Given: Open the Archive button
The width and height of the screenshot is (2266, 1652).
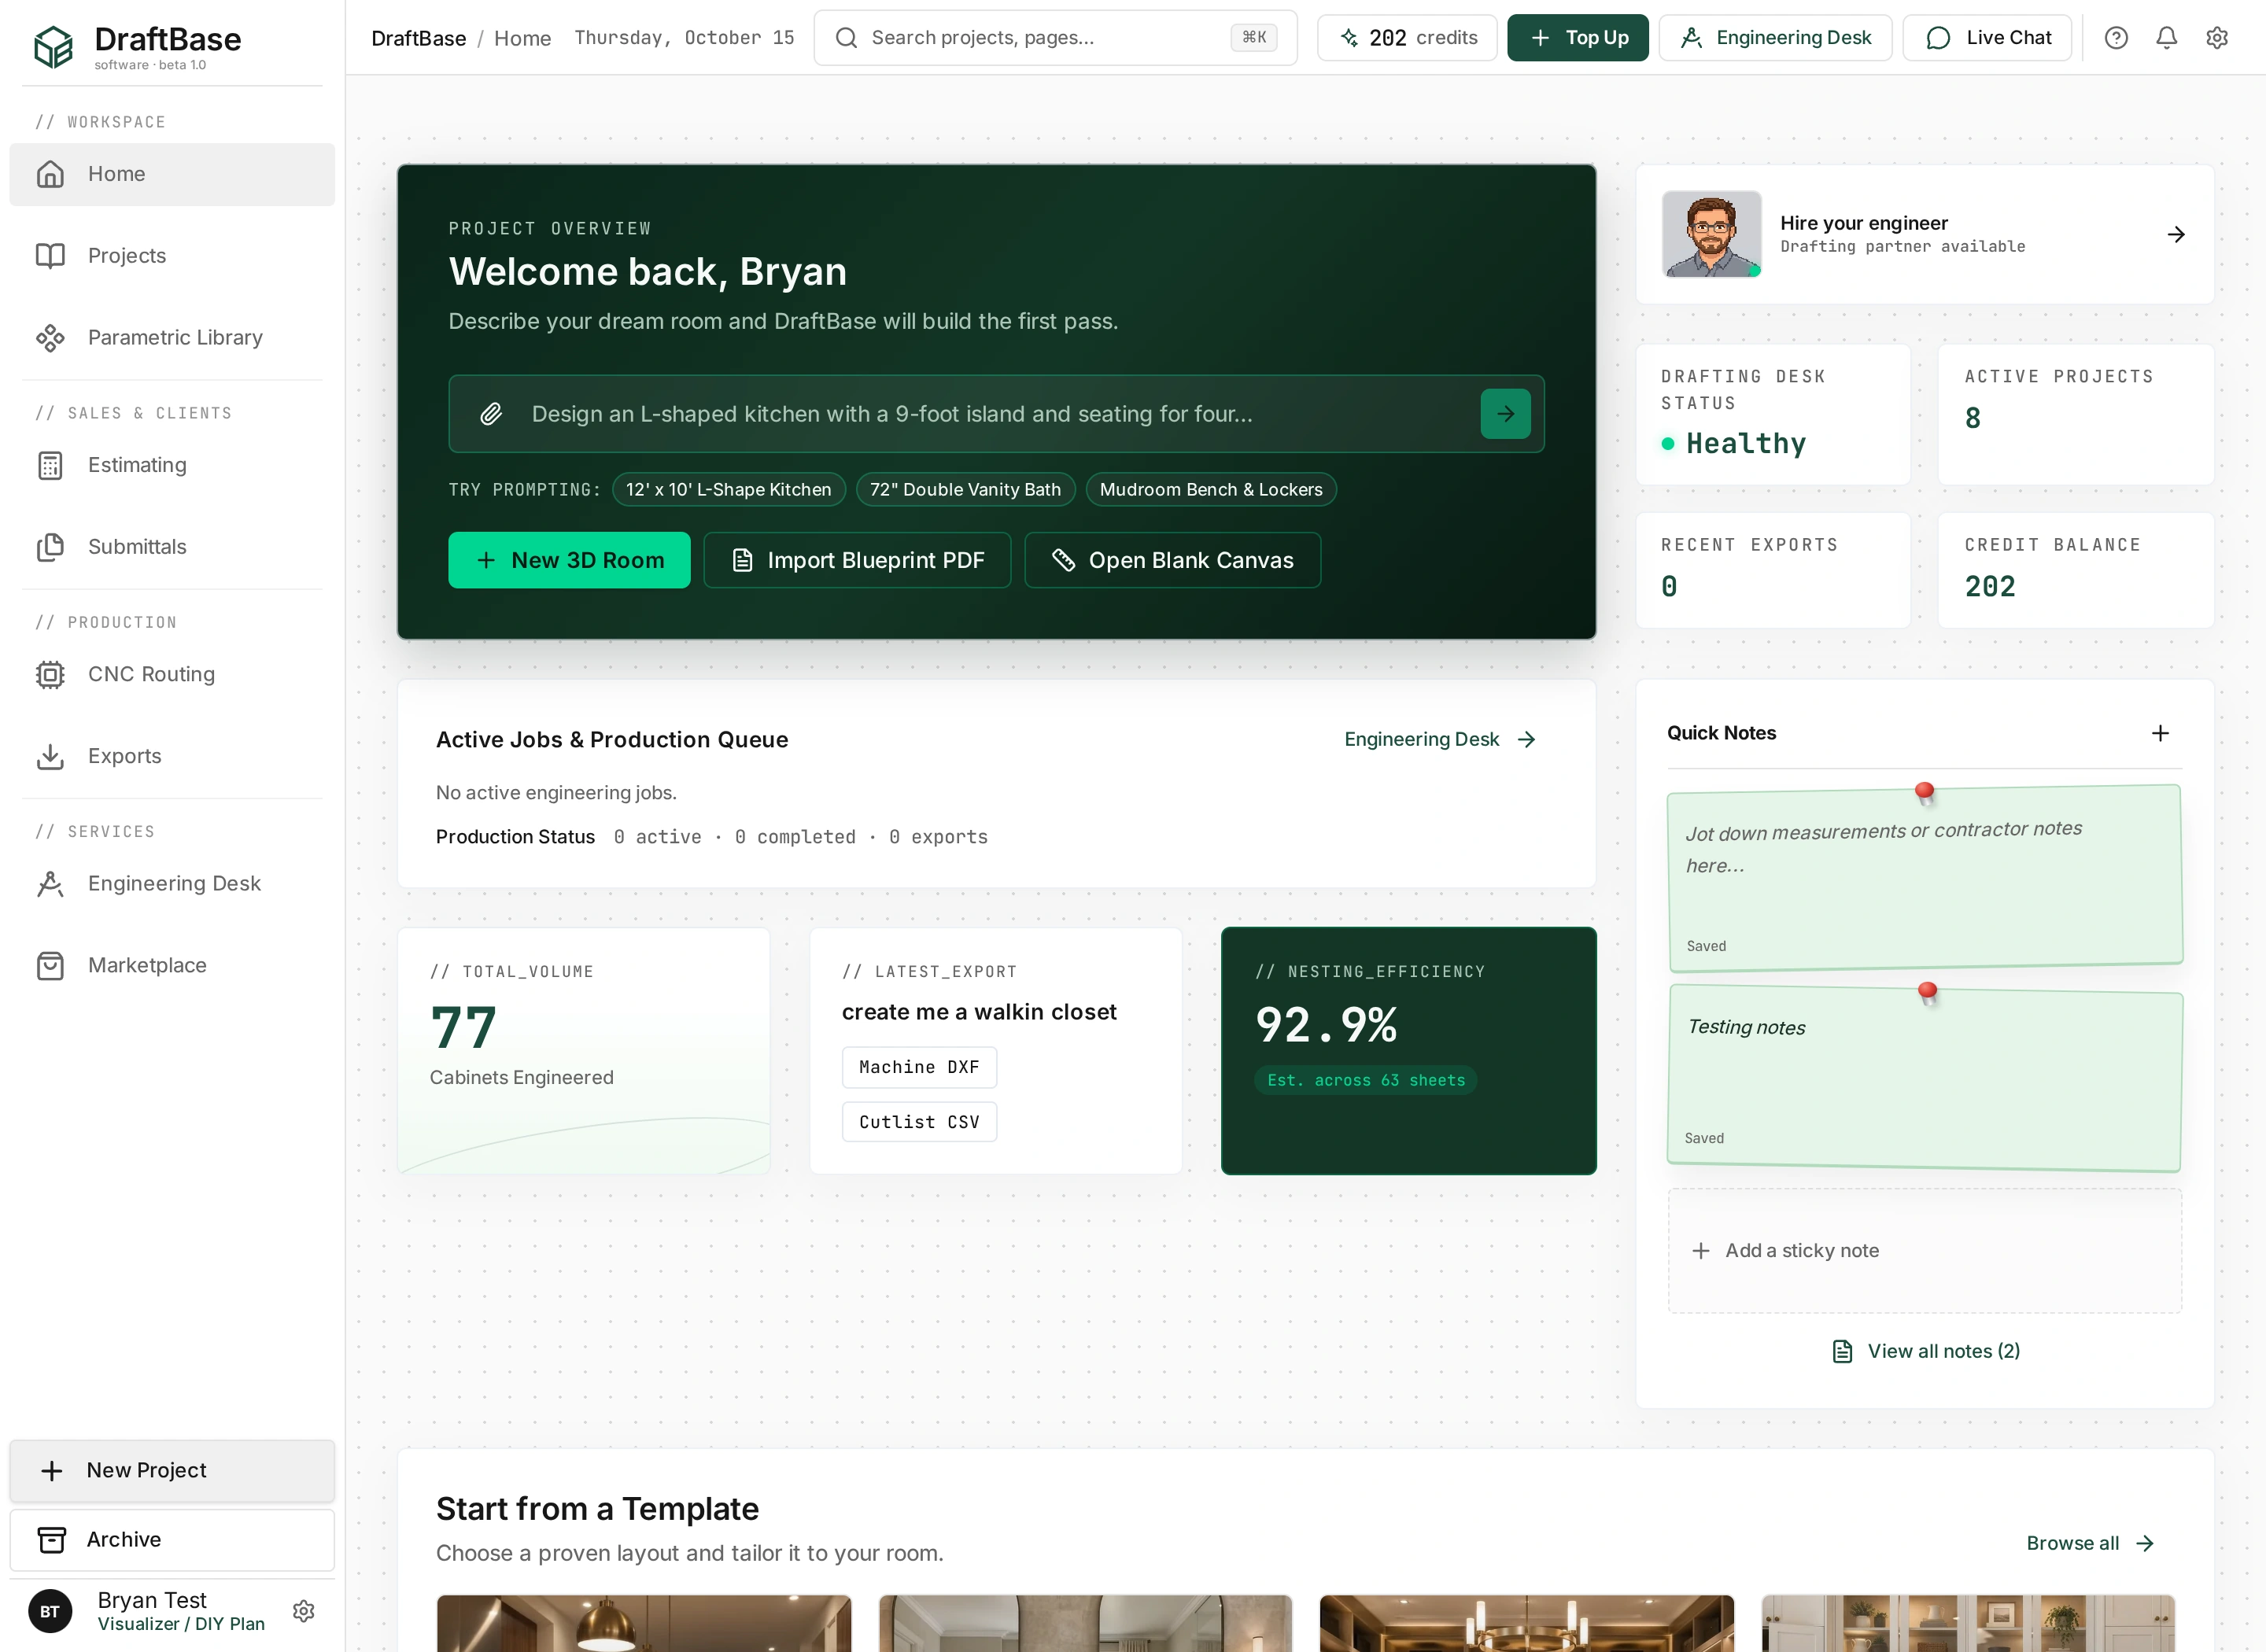Looking at the screenshot, I should pos(172,1539).
